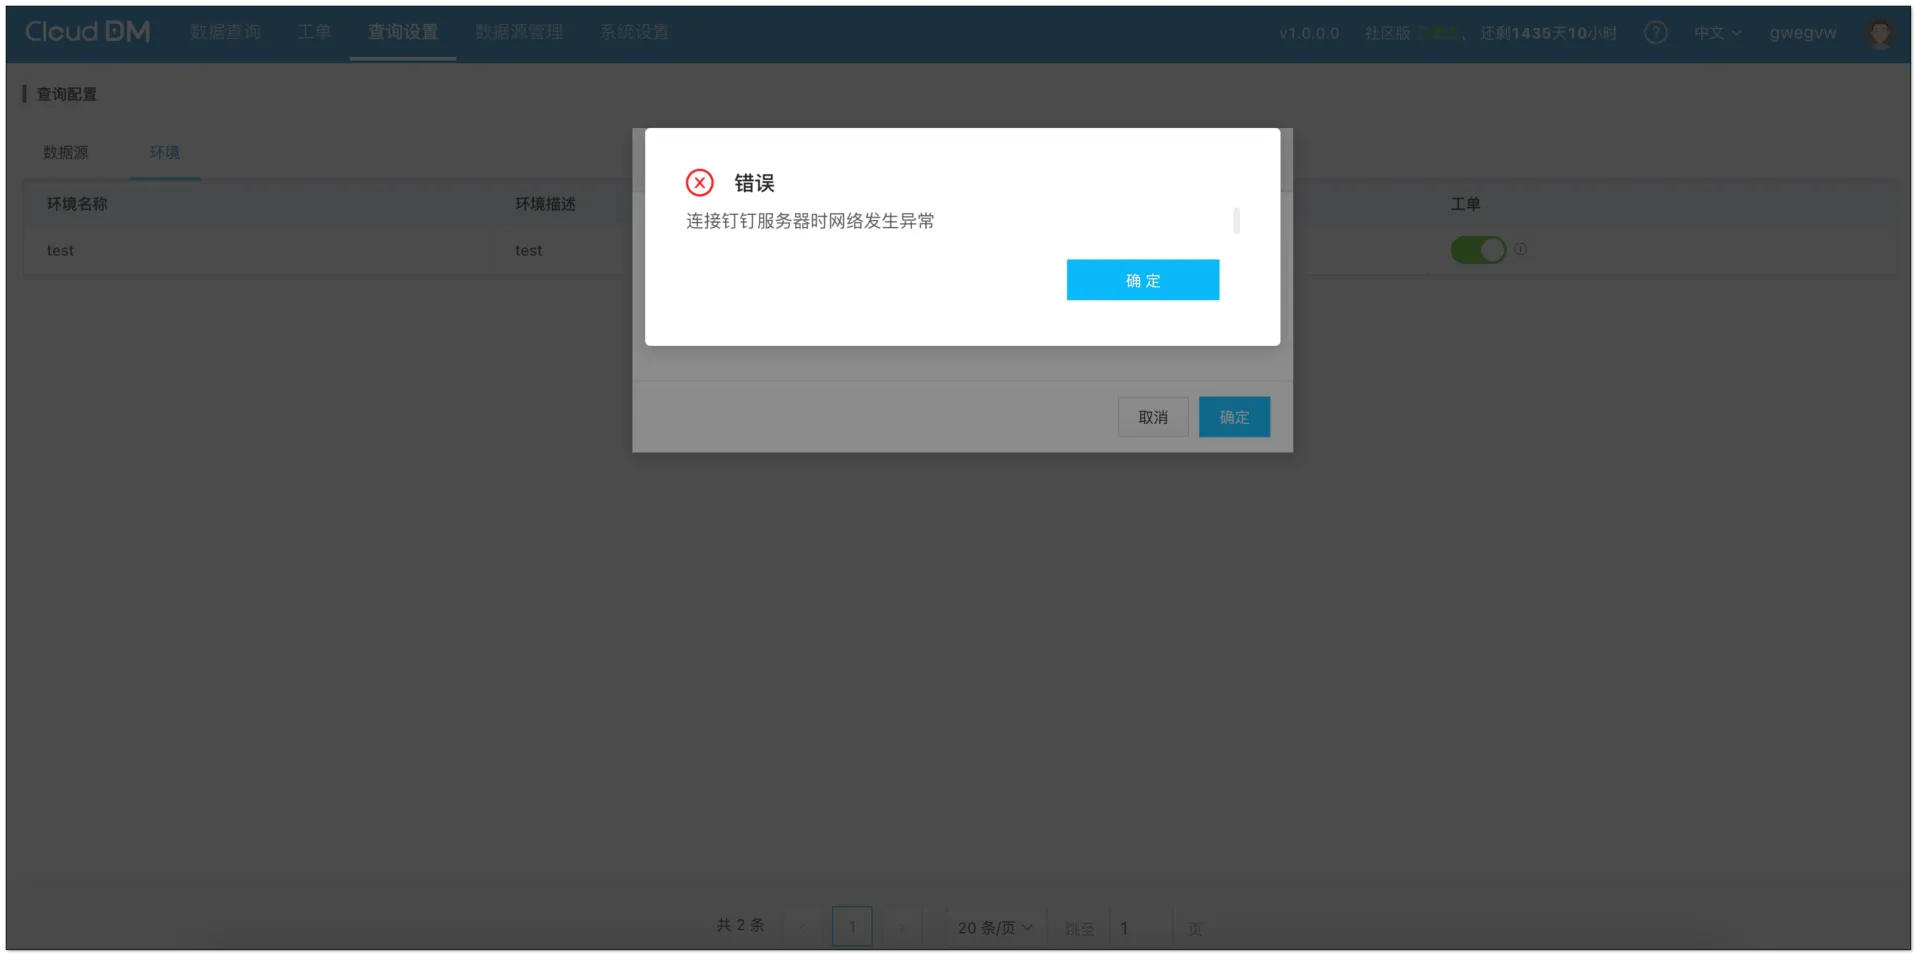Image resolution: width=1920 pixels, height=959 pixels.
Task: Focus the 跳至 page number input
Action: (1140, 928)
